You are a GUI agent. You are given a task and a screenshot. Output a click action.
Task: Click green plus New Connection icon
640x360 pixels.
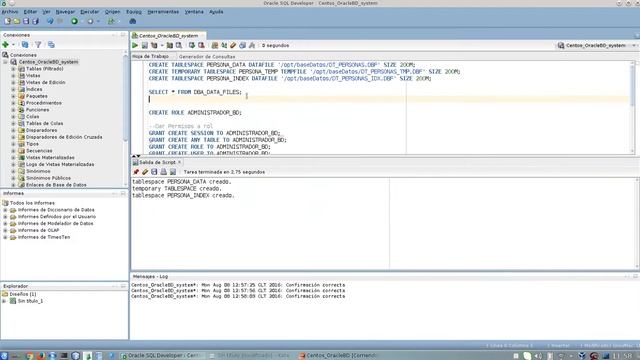(6, 44)
